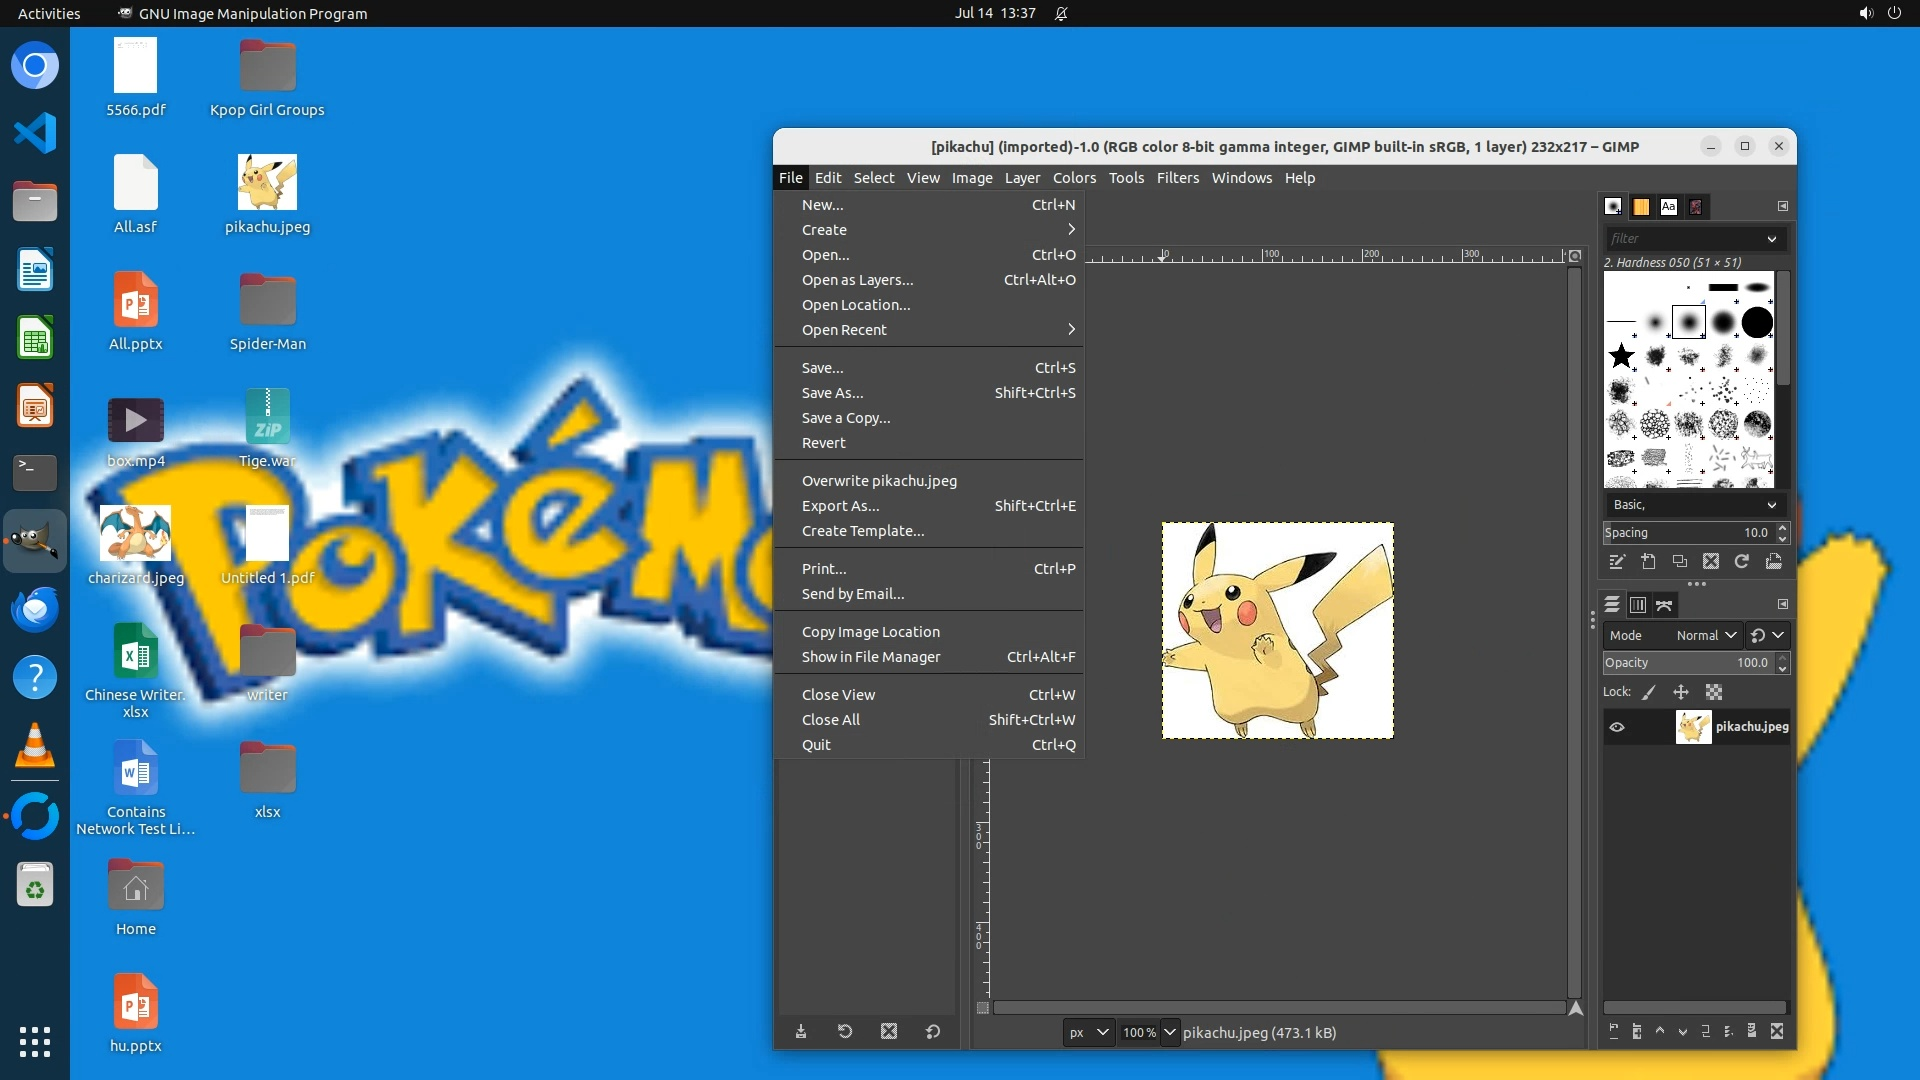The width and height of the screenshot is (1920, 1080).
Task: Open the Paths tab in the layers dock
Action: [x=1664, y=605]
